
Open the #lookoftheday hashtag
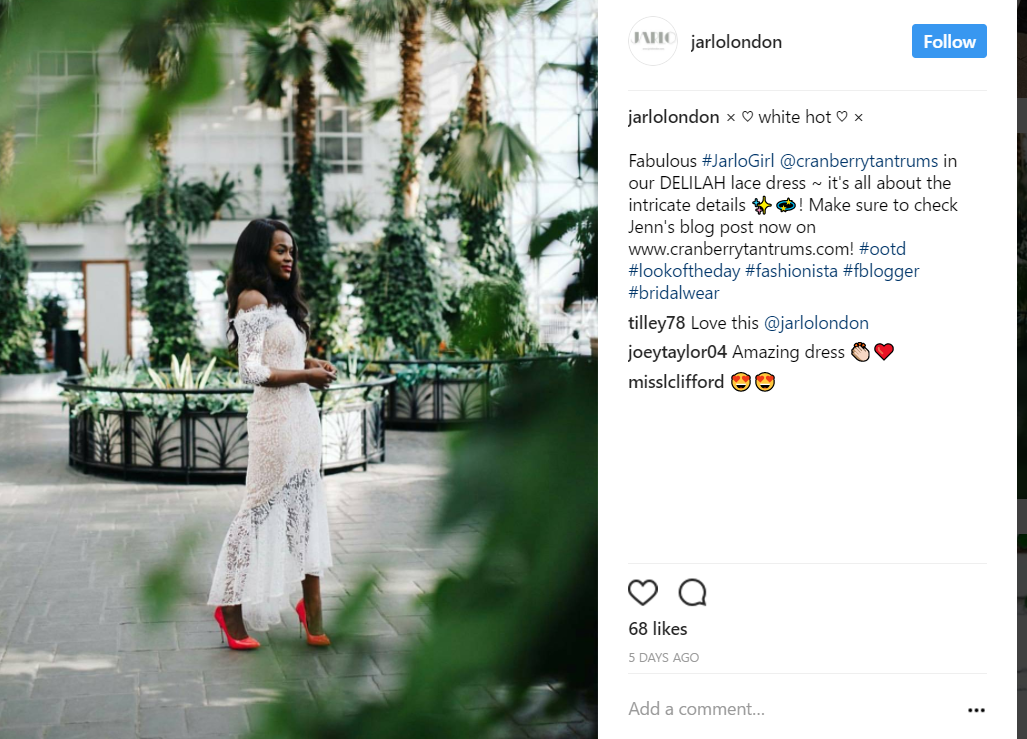pos(684,271)
